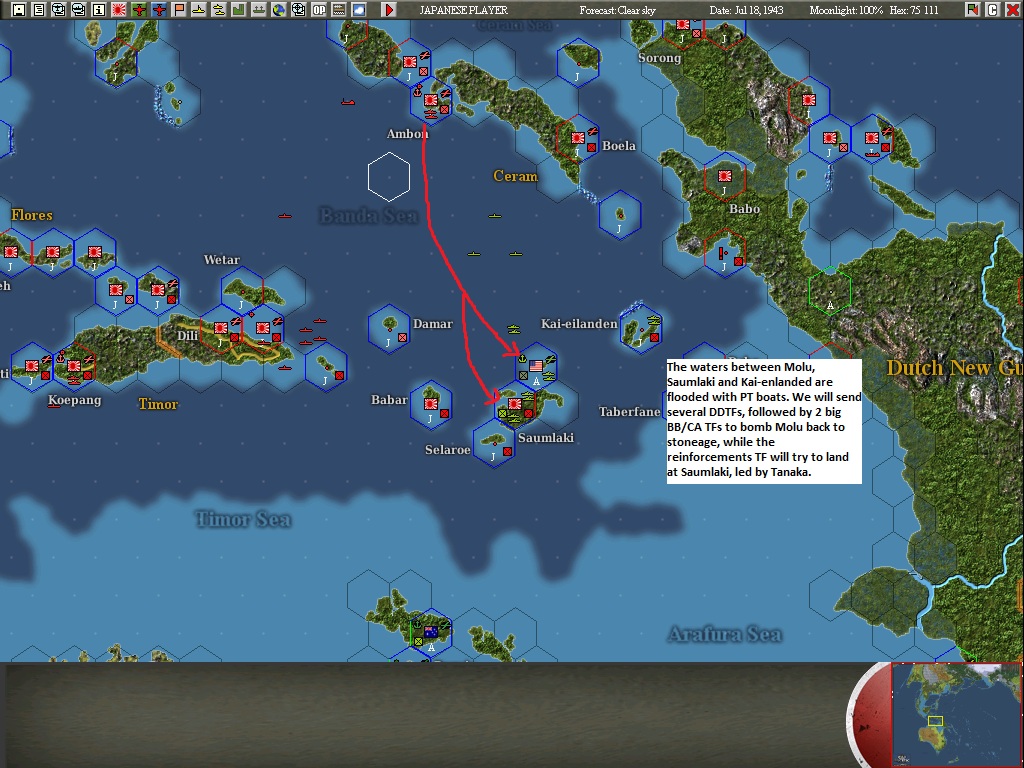1024x768 pixels.
Task: Select the Japanese base flag at Boela
Action: pyautogui.click(x=578, y=138)
